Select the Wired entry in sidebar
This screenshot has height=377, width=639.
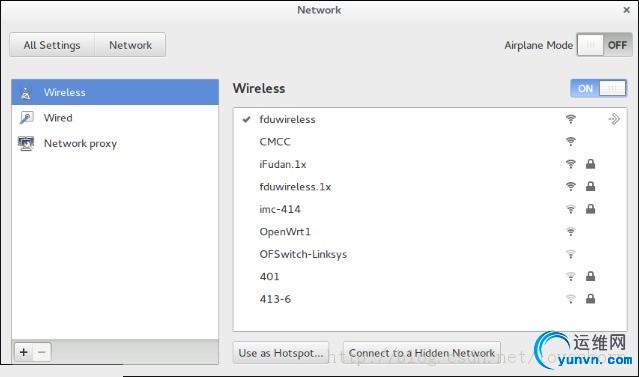point(115,118)
